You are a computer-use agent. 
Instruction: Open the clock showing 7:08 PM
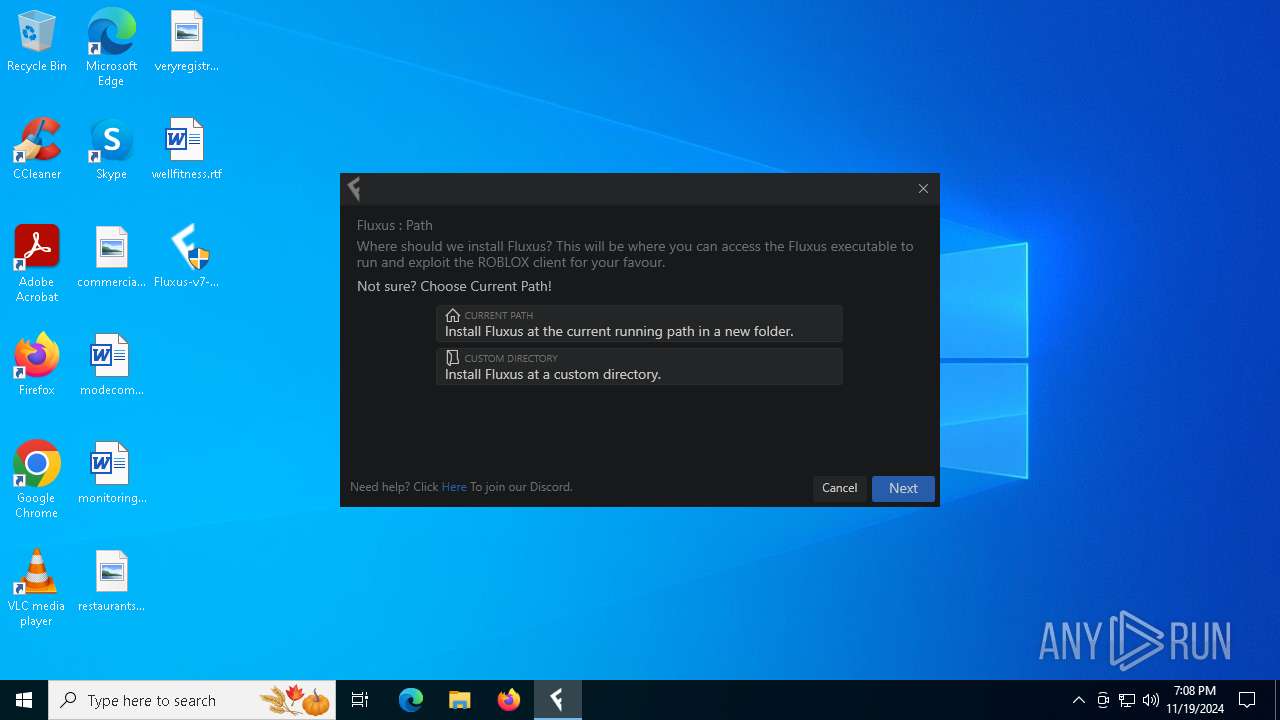[x=1195, y=700]
